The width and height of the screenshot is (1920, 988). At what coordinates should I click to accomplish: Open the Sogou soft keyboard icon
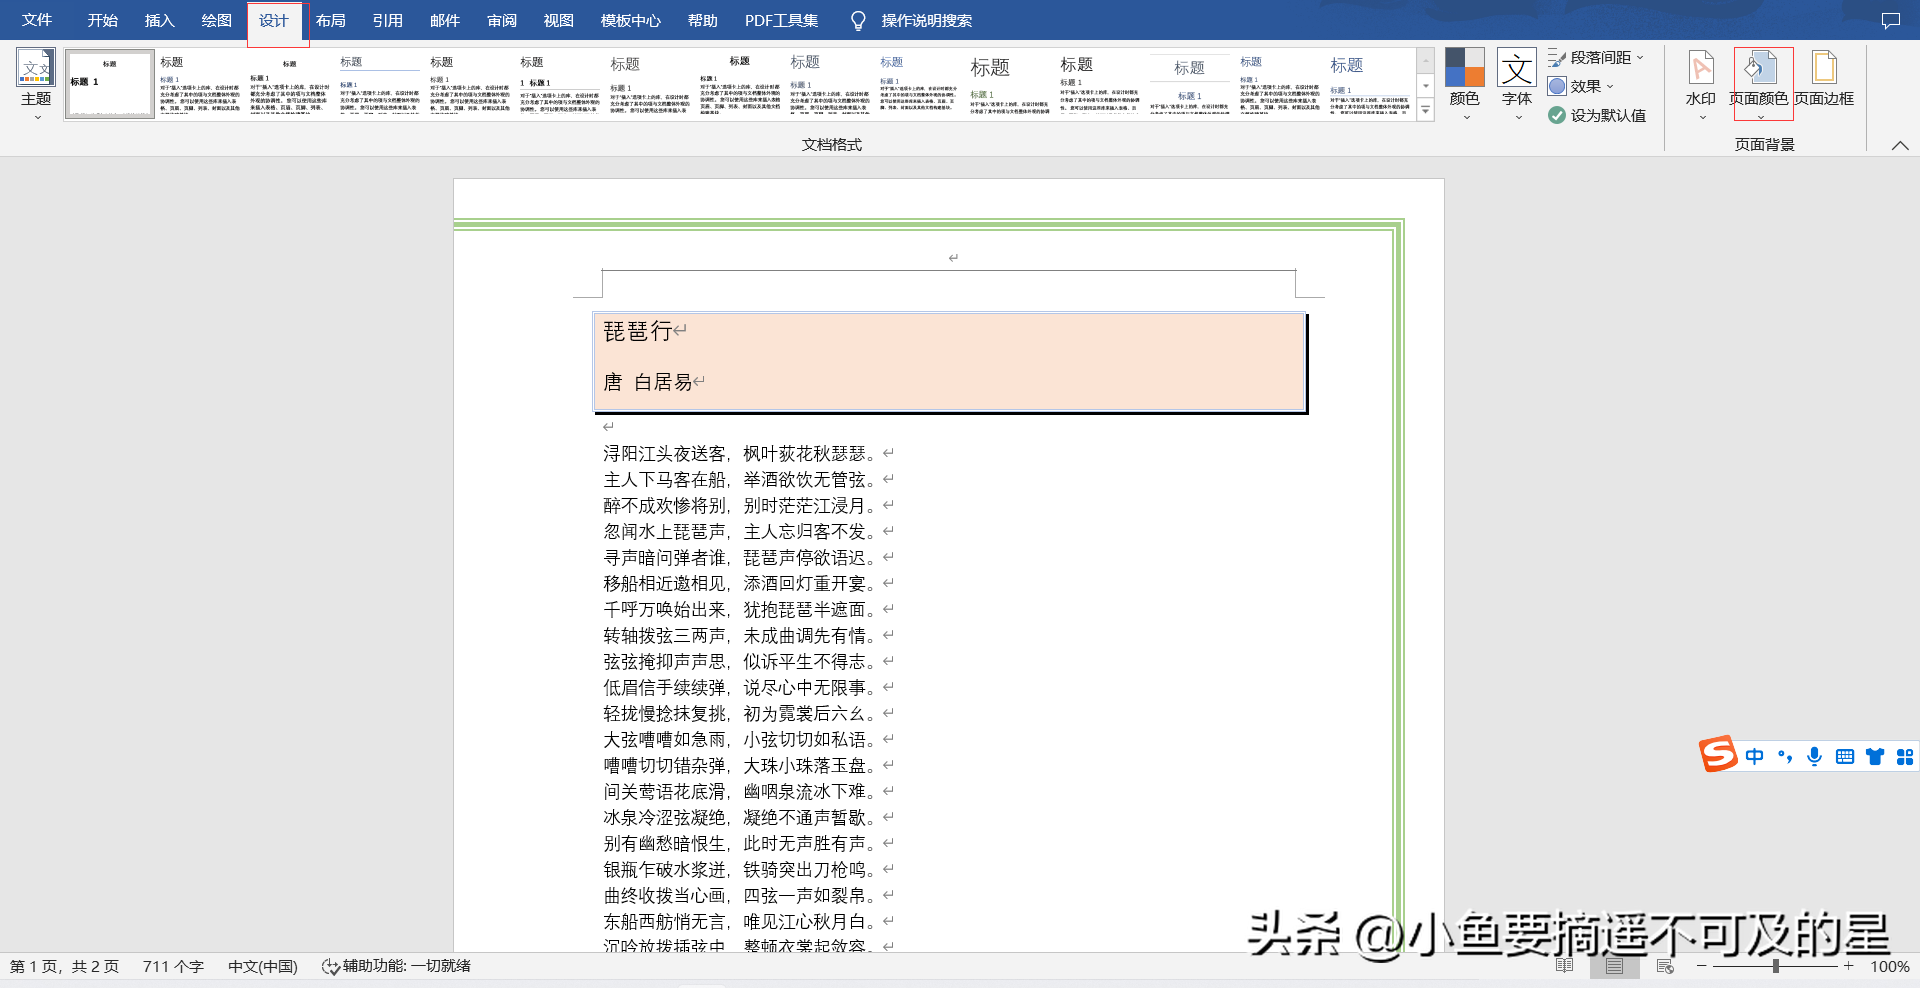[x=1845, y=757]
